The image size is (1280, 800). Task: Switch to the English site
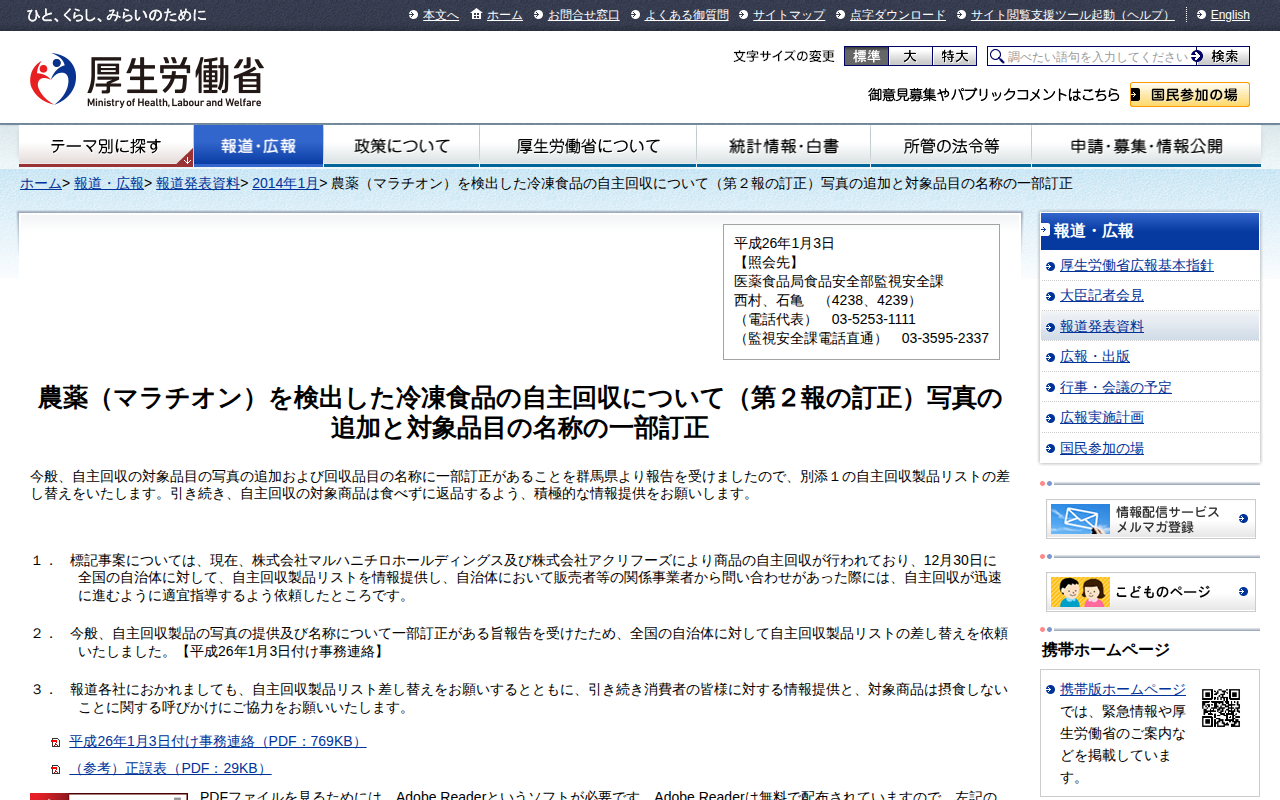point(1230,15)
